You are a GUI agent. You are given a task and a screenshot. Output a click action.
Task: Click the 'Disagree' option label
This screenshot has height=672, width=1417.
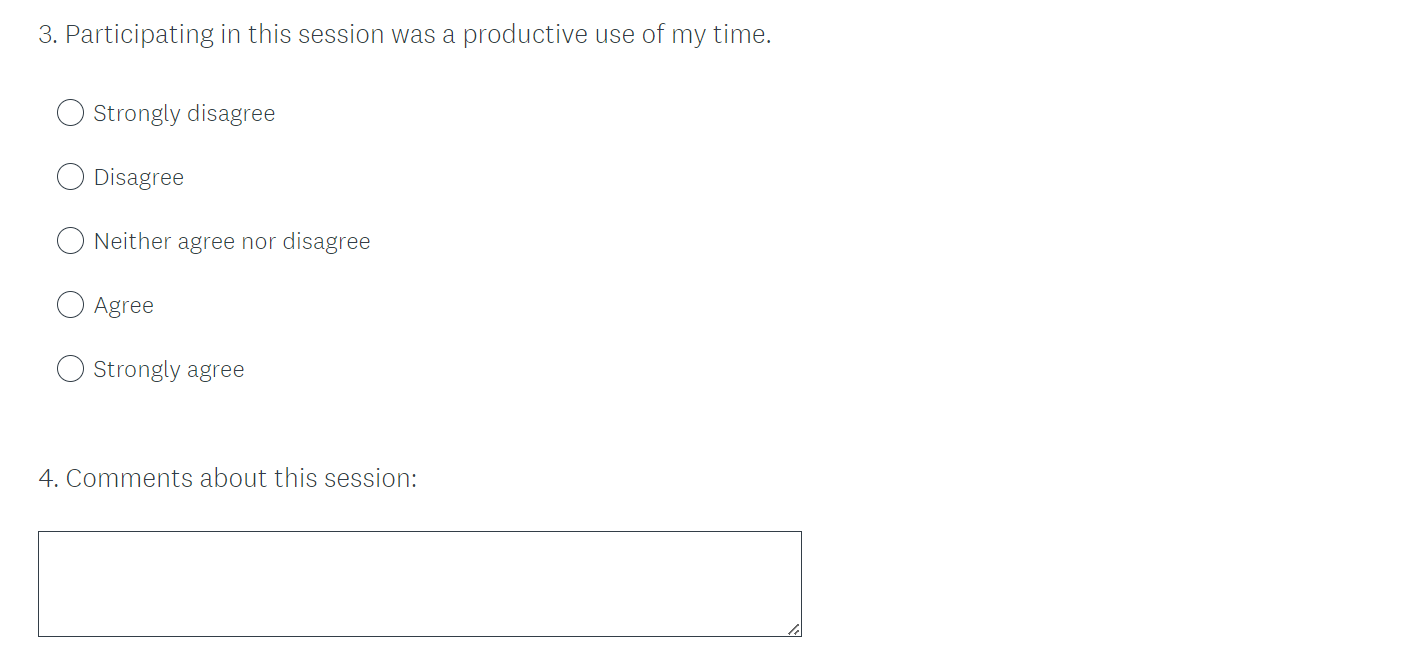click(139, 178)
